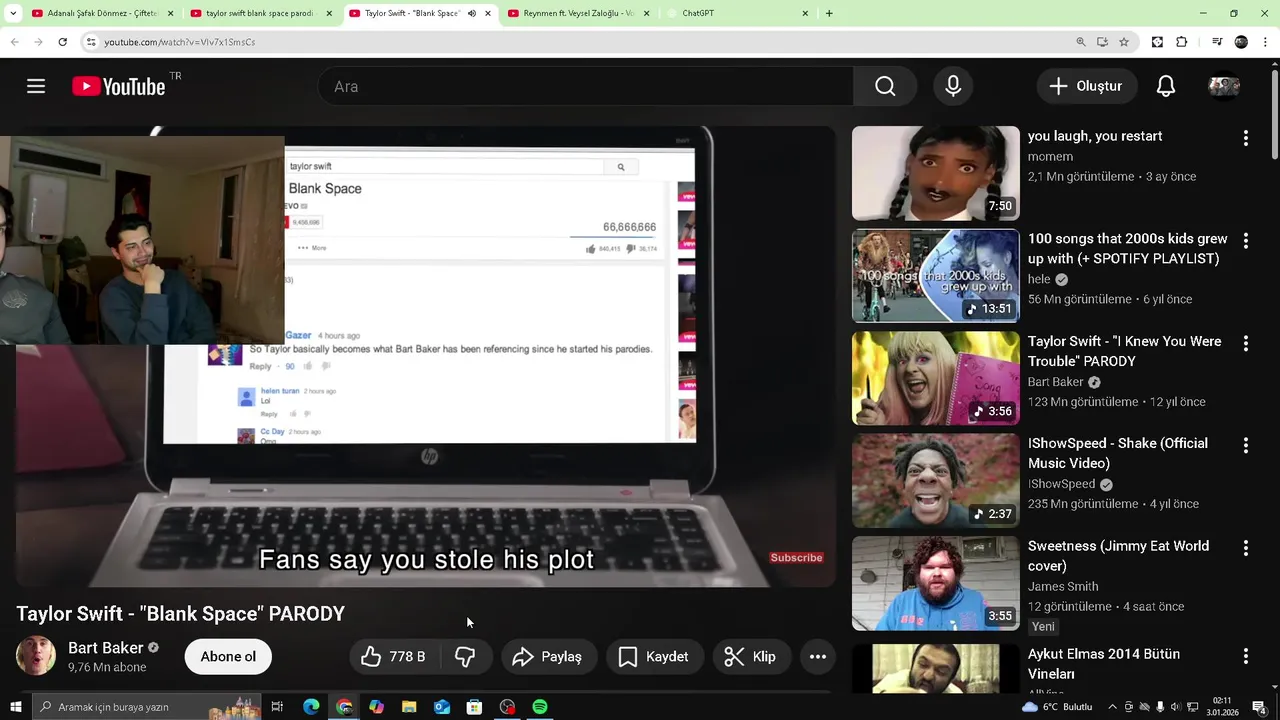Click the address bar URL
Viewport: 1280px width, 720px height.
pyautogui.click(x=180, y=42)
